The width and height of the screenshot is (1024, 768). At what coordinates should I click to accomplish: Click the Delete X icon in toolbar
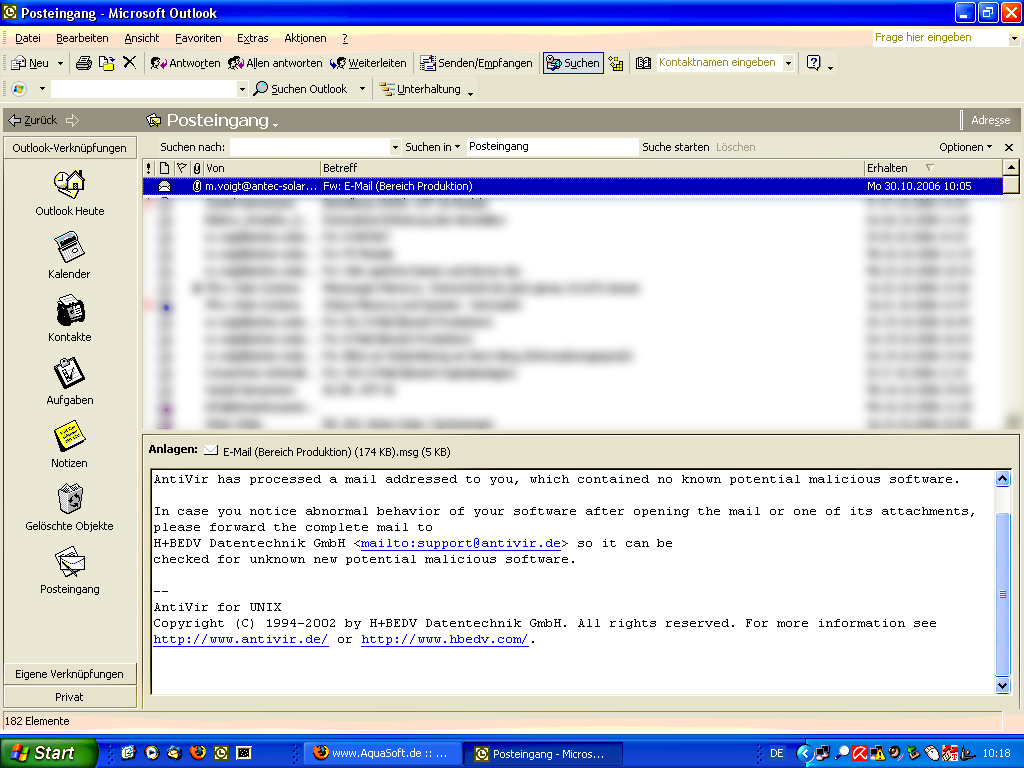tap(129, 63)
